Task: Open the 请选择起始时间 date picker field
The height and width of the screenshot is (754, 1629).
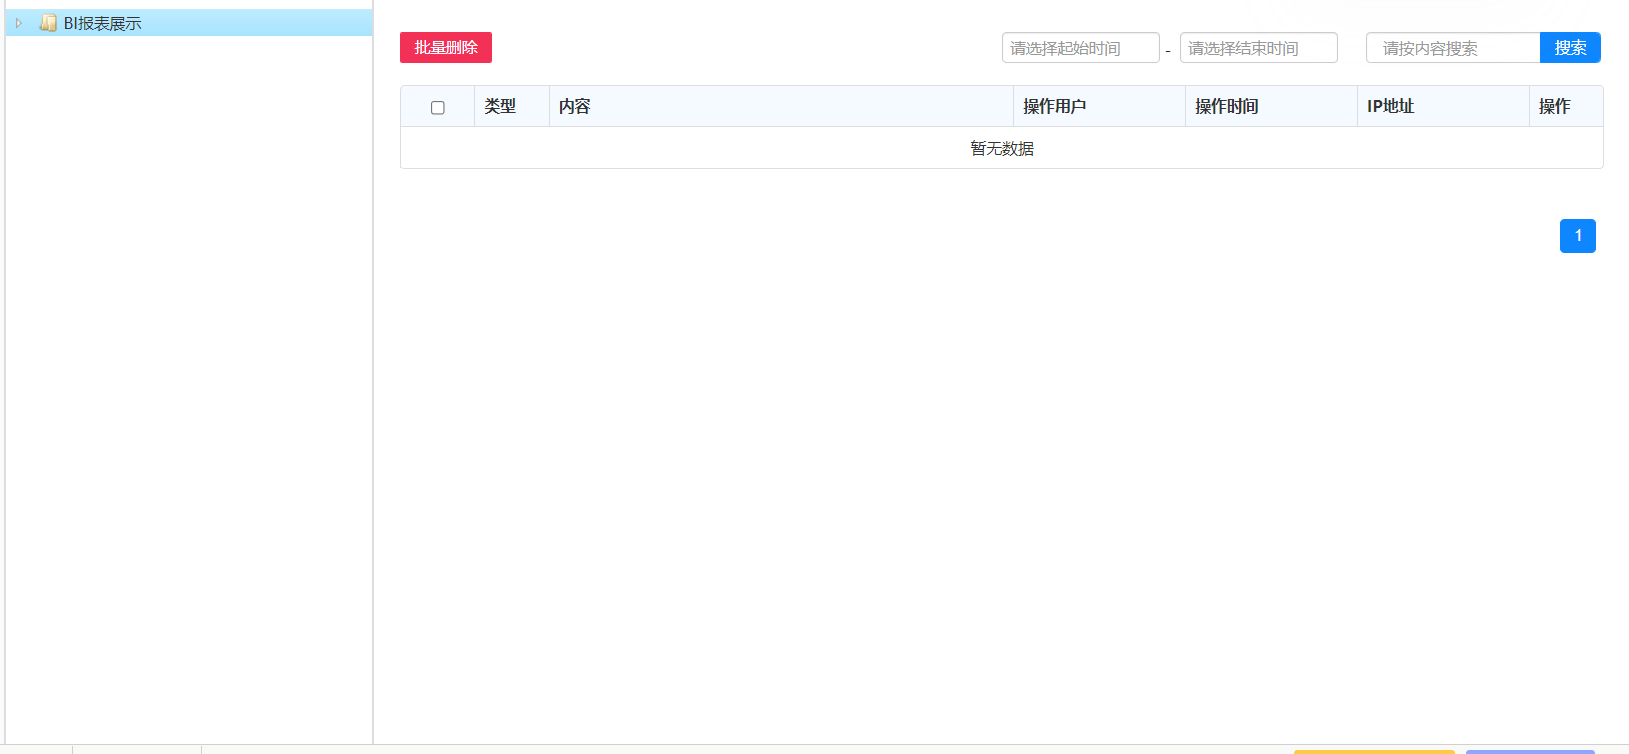Action: 1080,48
